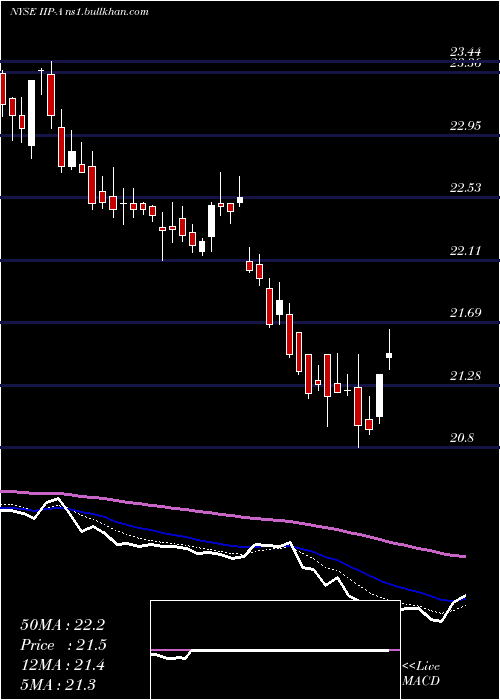The image size is (500, 700).
Task: Click the tall white candle near 22.95
Action: click(31, 113)
